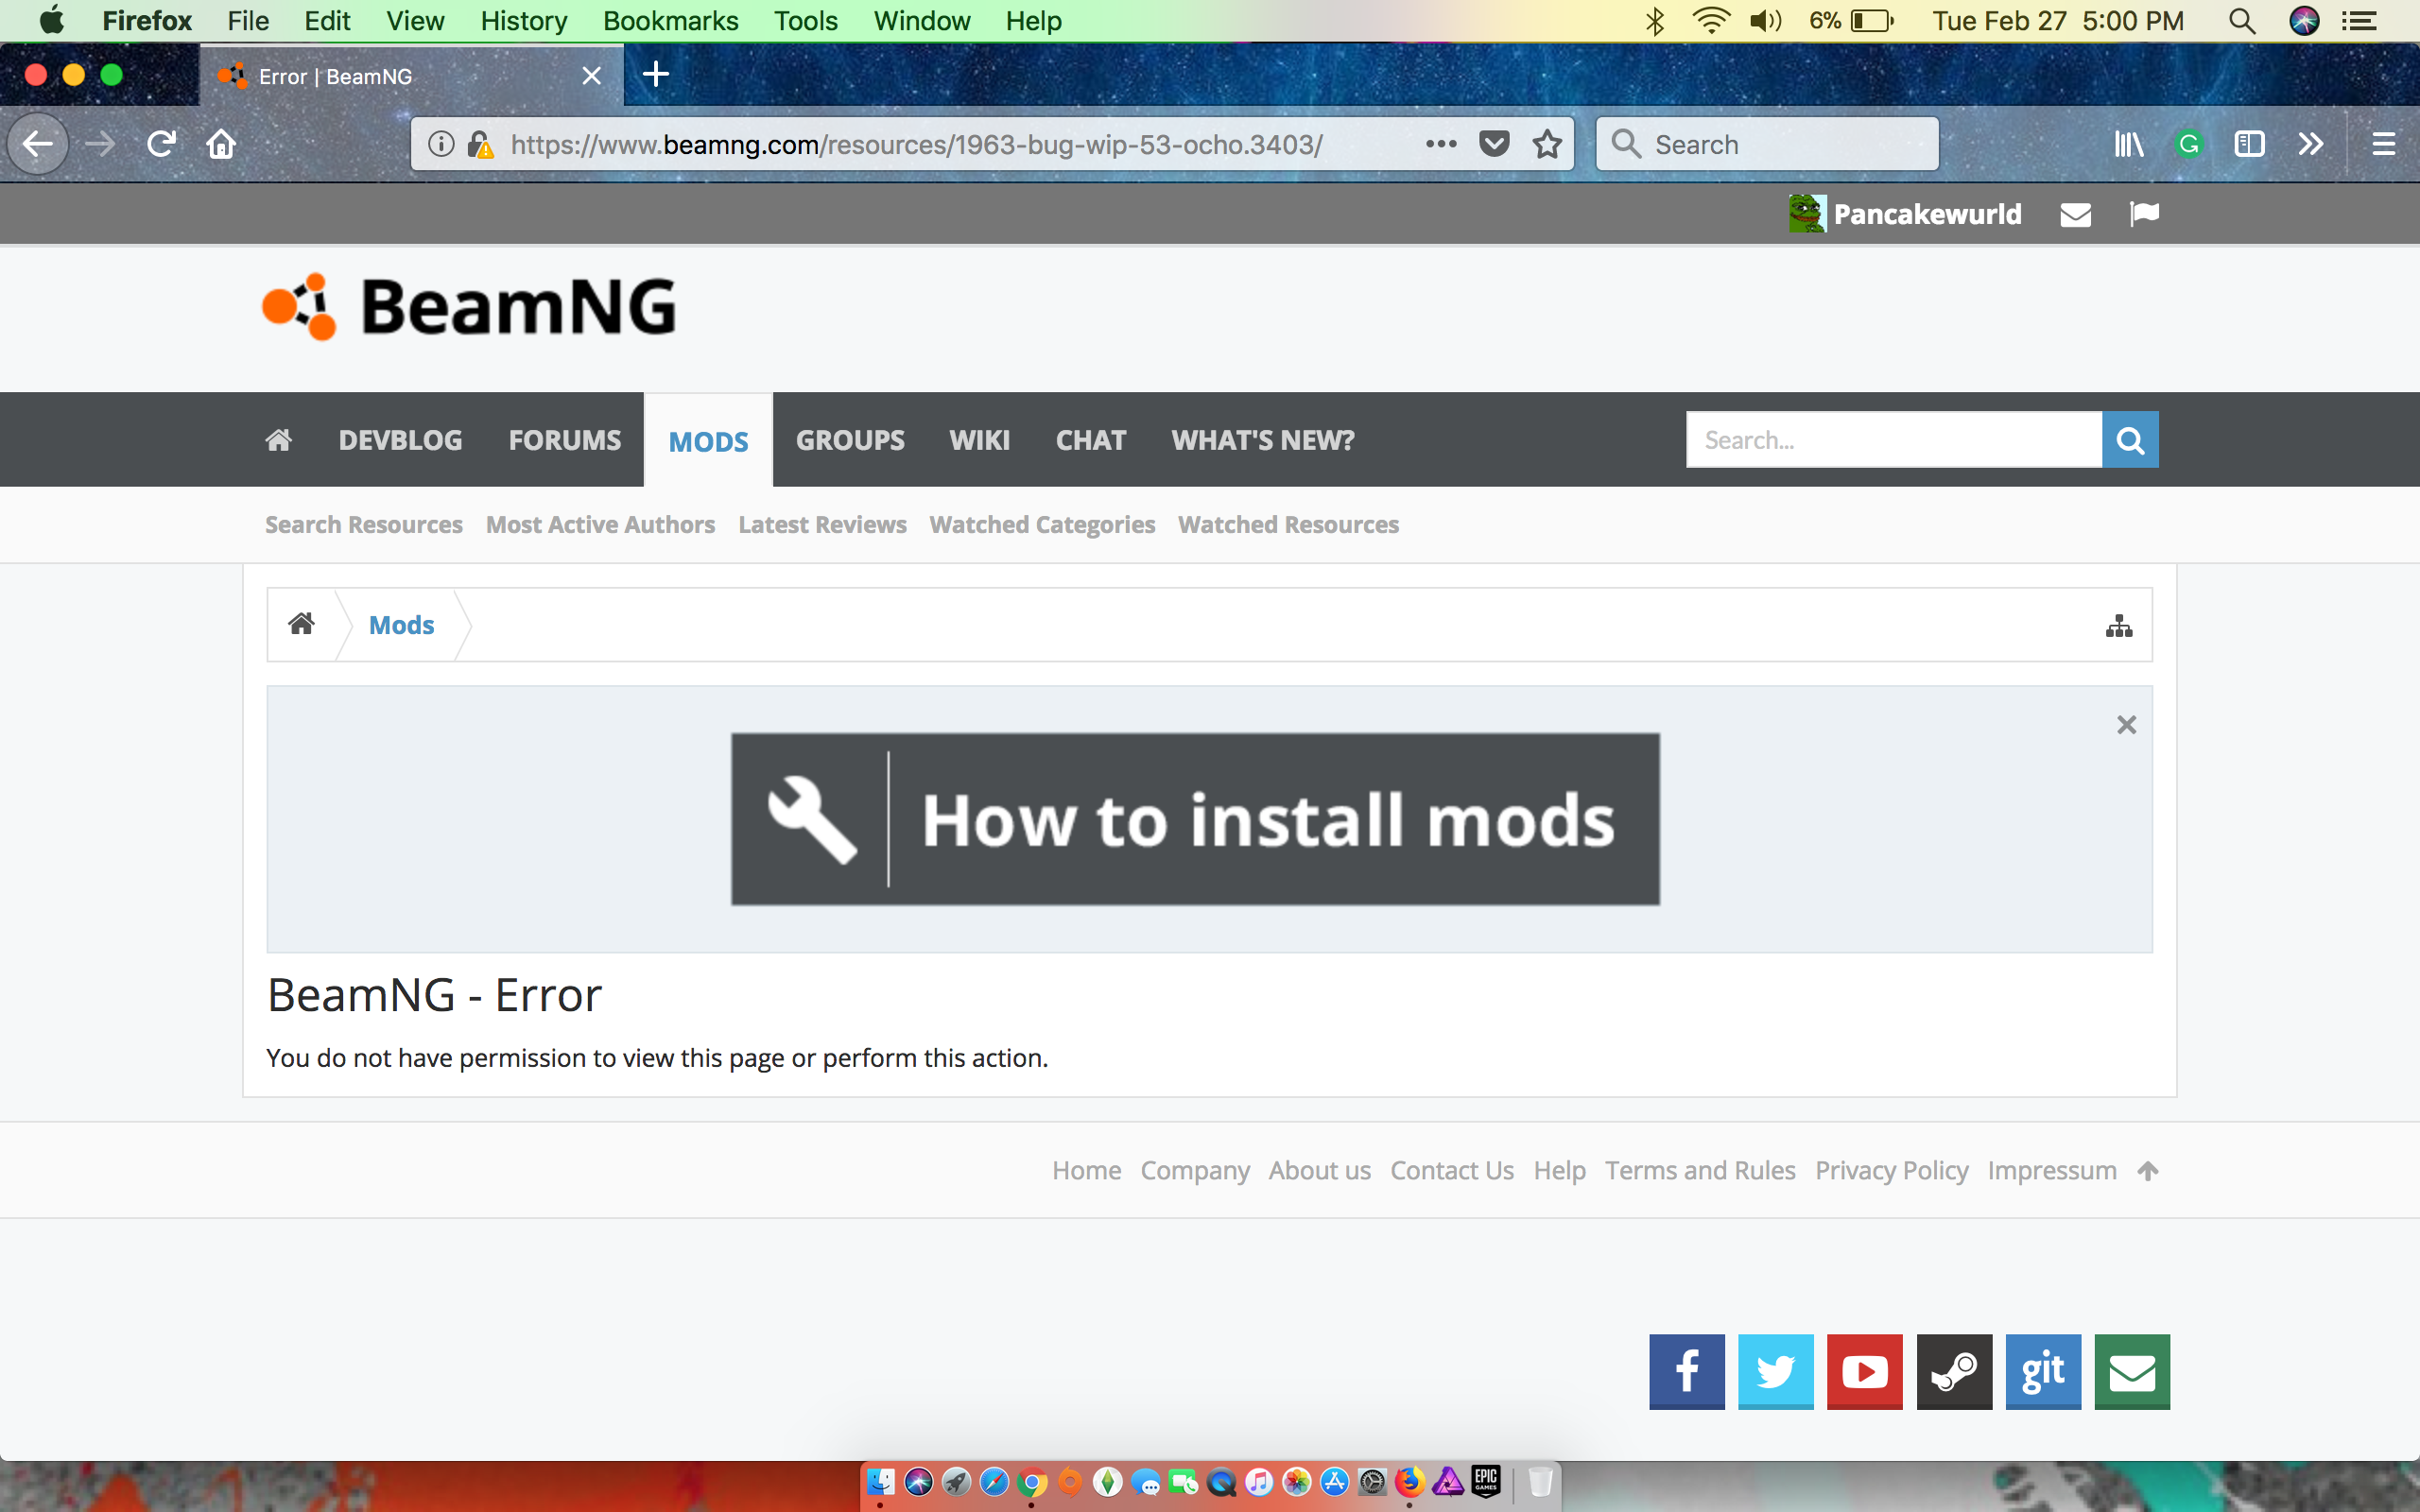Open Pancakewurld user profile menu

click(1905, 214)
